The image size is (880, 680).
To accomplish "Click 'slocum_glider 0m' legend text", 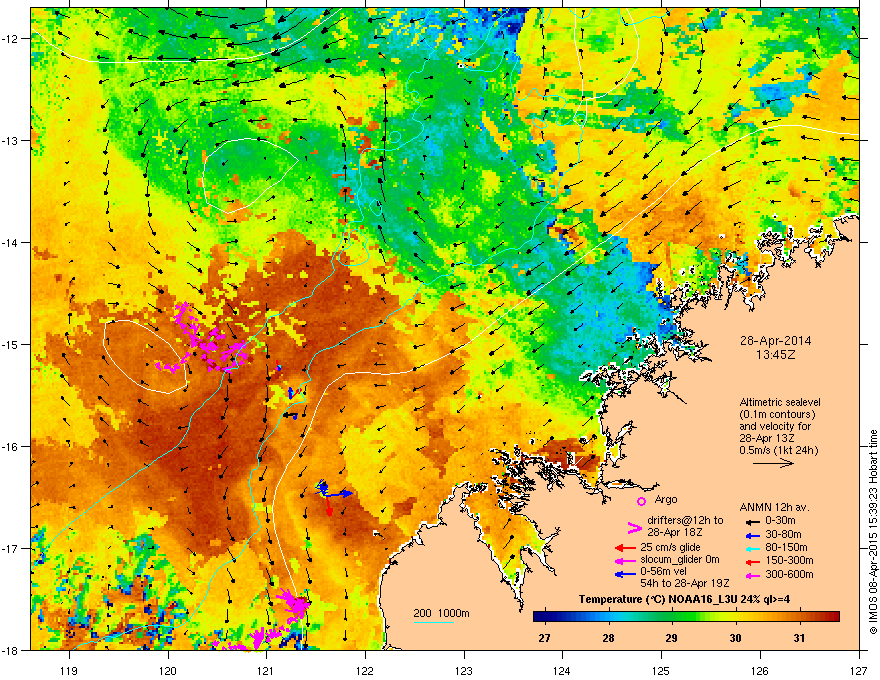I will pos(680,559).
